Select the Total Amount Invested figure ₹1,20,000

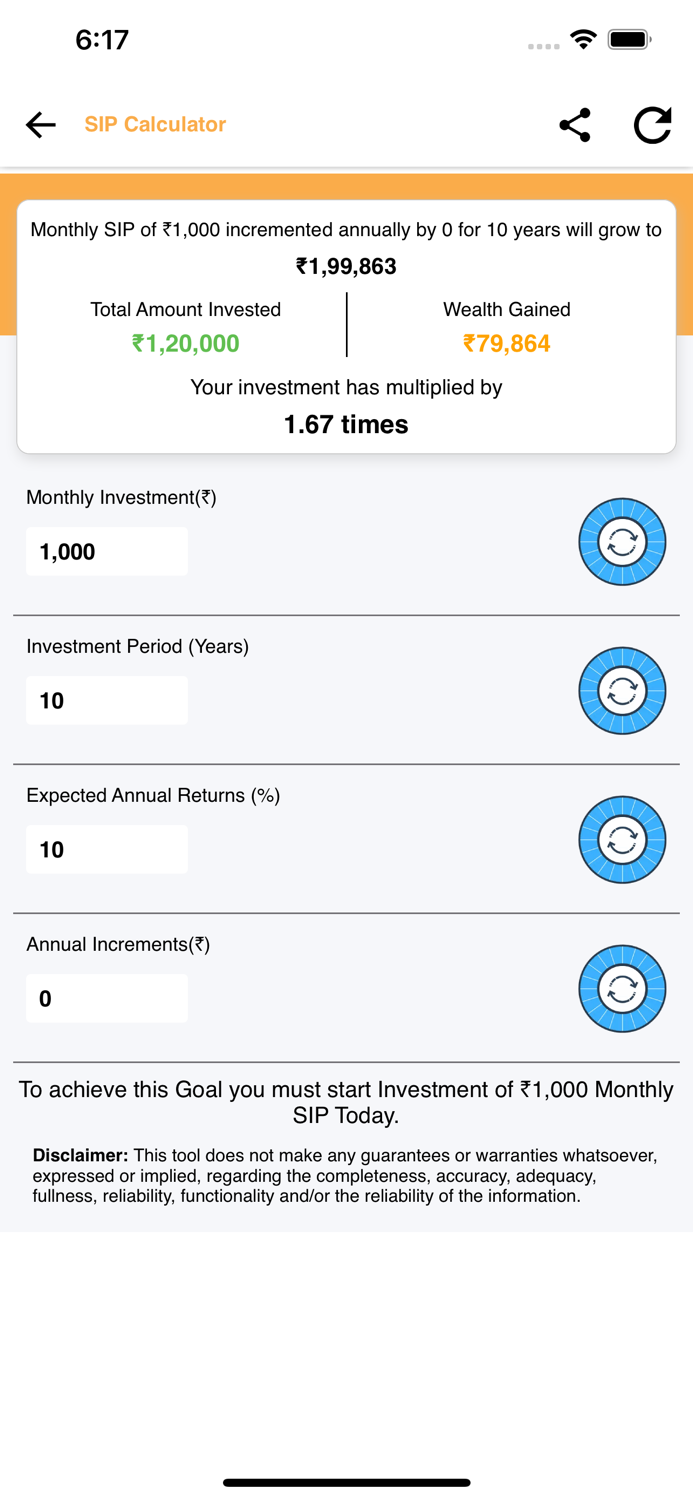tap(186, 343)
